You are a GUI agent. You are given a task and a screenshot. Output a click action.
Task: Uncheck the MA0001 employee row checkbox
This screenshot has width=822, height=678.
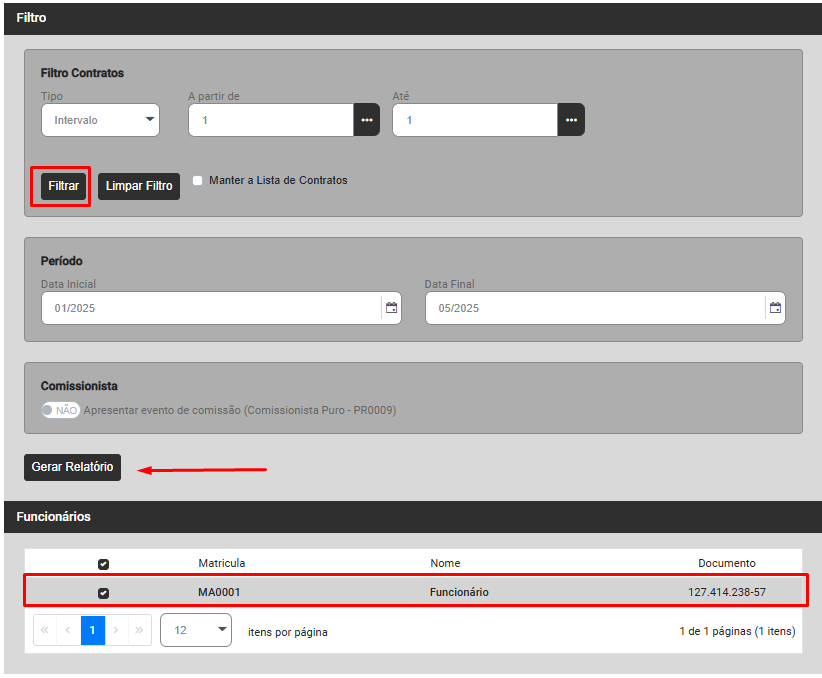[103, 593]
